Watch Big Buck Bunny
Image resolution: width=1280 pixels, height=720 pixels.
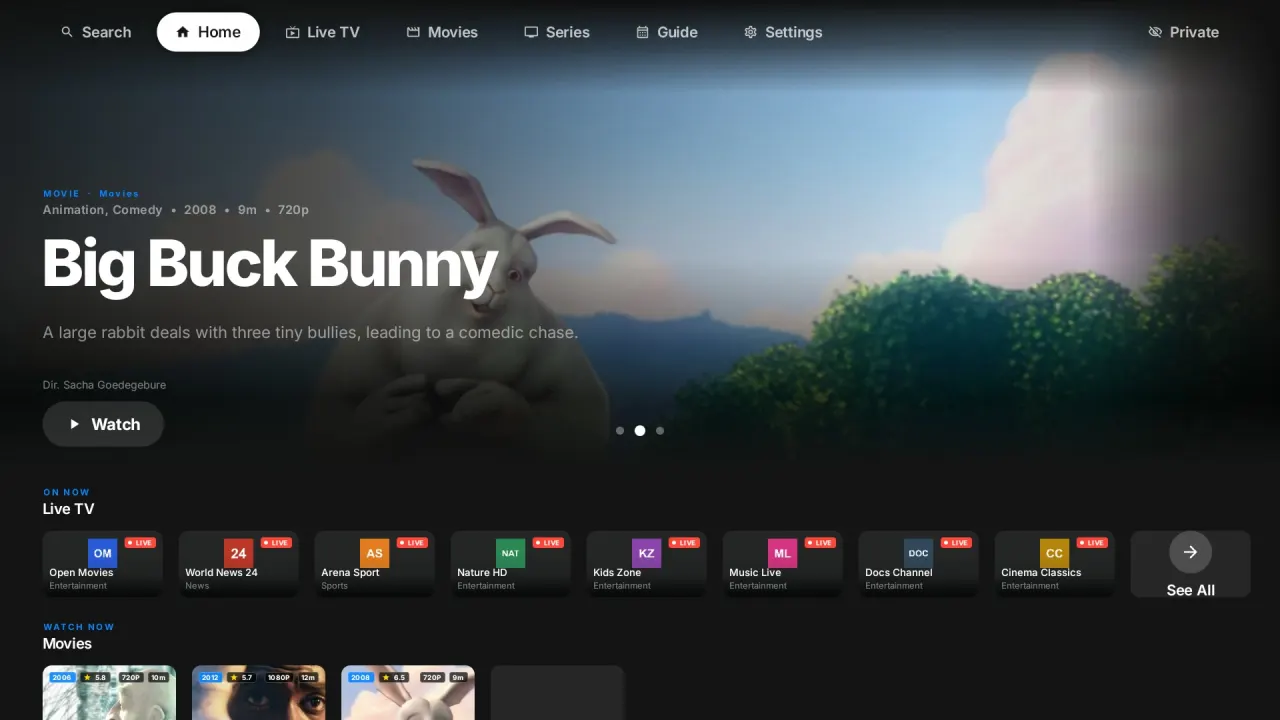click(x=103, y=424)
